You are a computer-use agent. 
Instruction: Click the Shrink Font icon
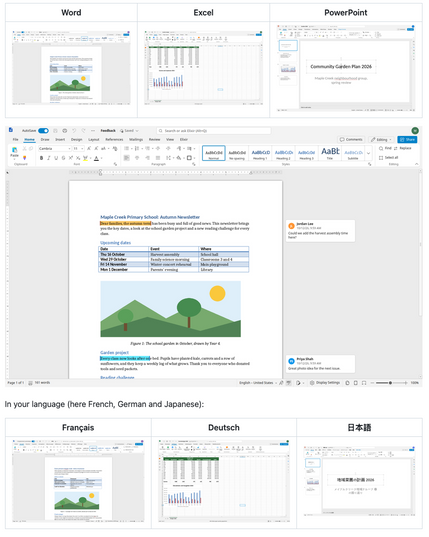point(96,149)
